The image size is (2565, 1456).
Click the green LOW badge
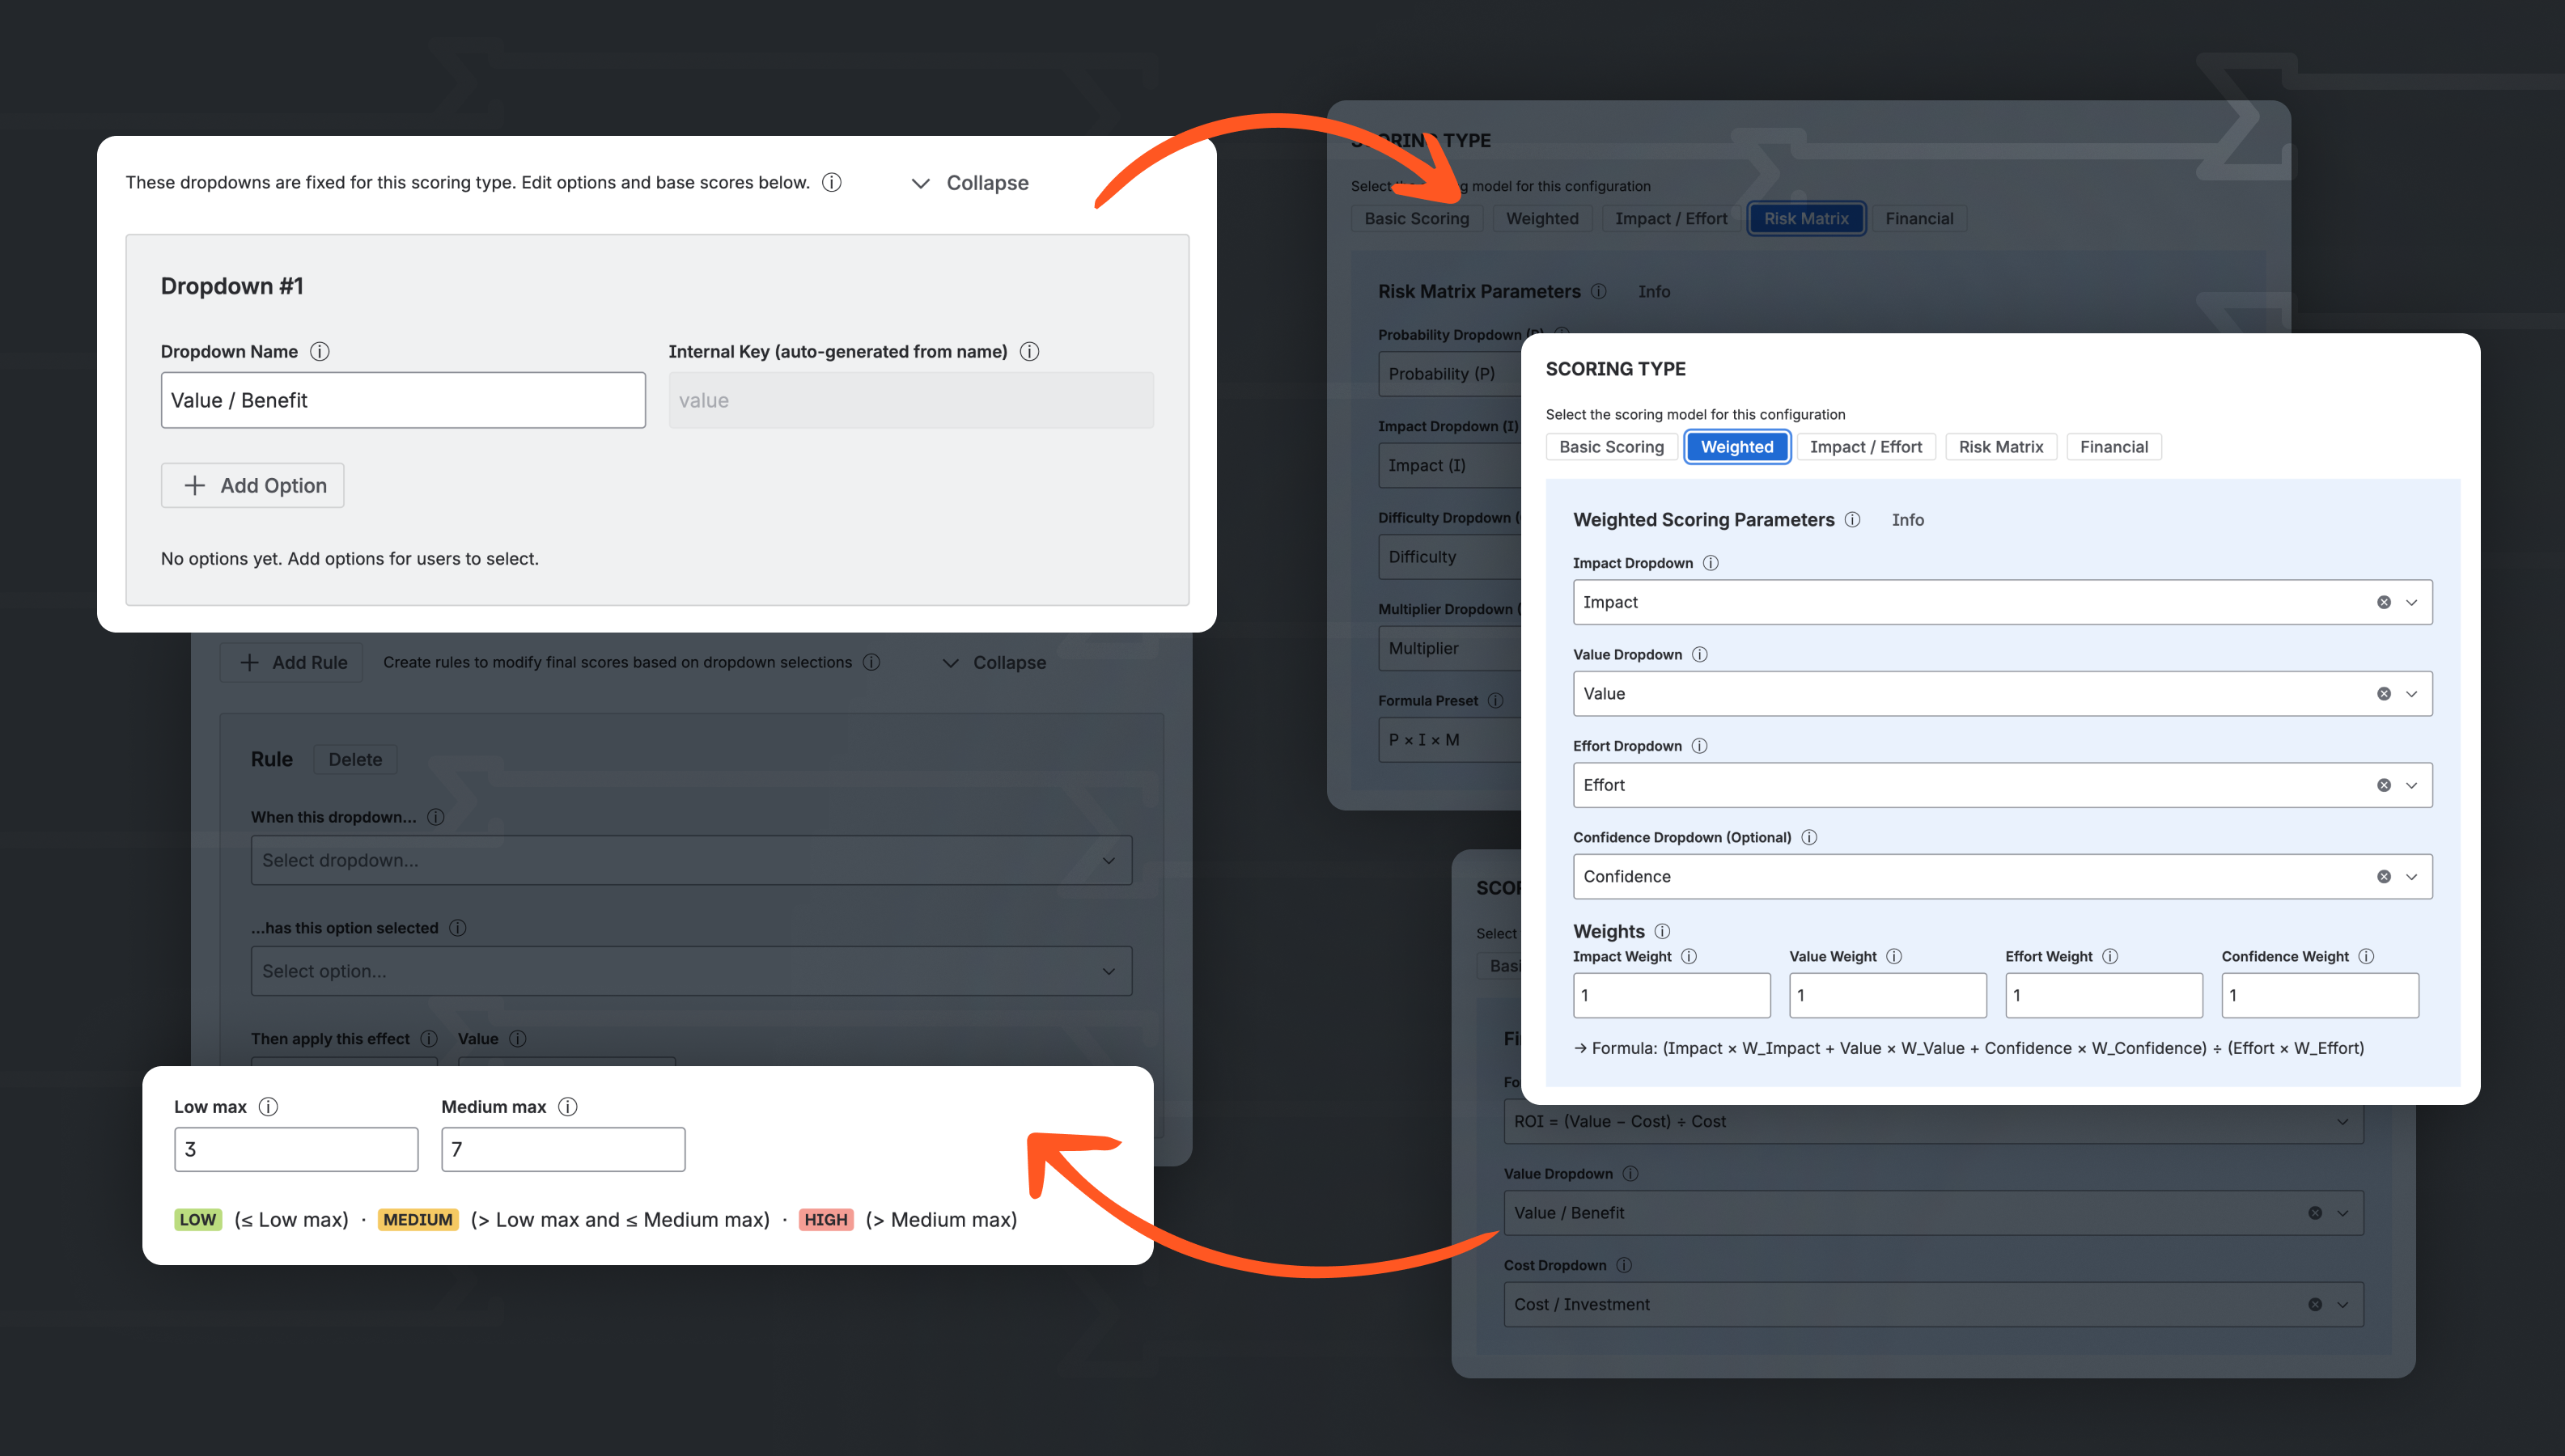(x=198, y=1219)
